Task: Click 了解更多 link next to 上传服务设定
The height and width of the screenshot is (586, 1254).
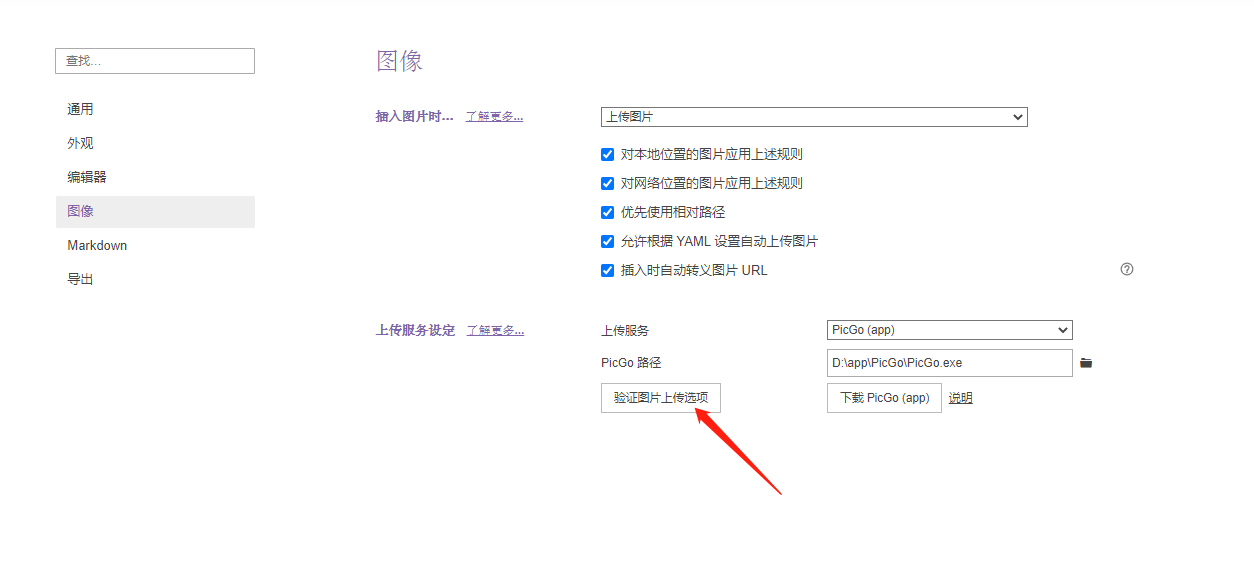Action: pos(495,331)
